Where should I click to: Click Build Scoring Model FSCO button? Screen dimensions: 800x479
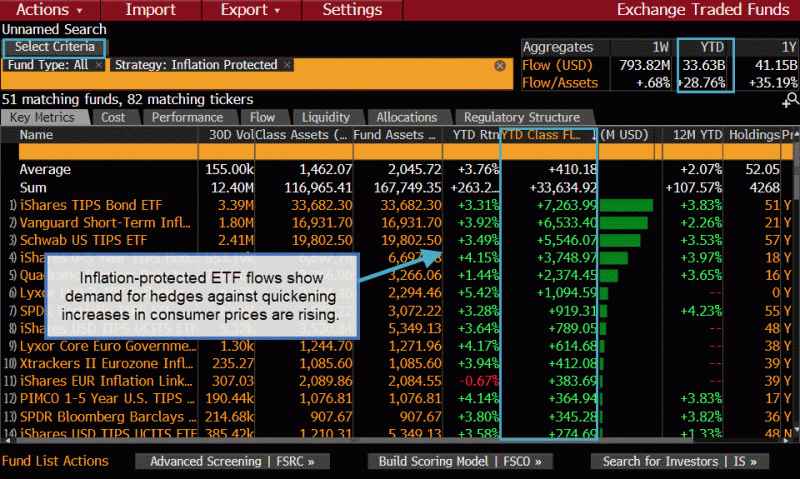point(460,461)
